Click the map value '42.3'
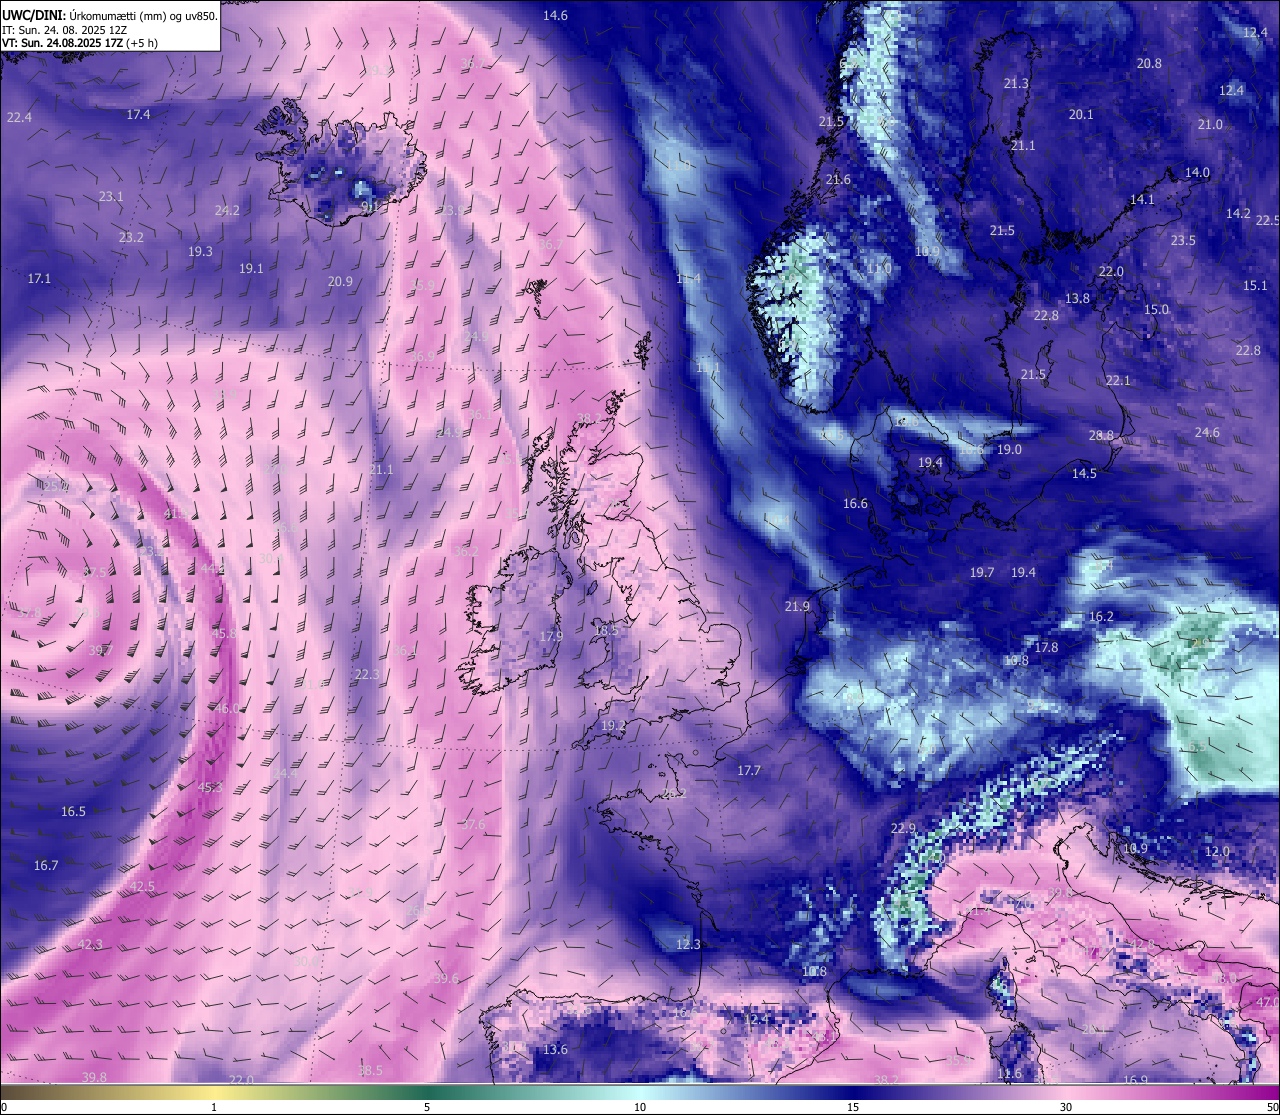 point(90,945)
